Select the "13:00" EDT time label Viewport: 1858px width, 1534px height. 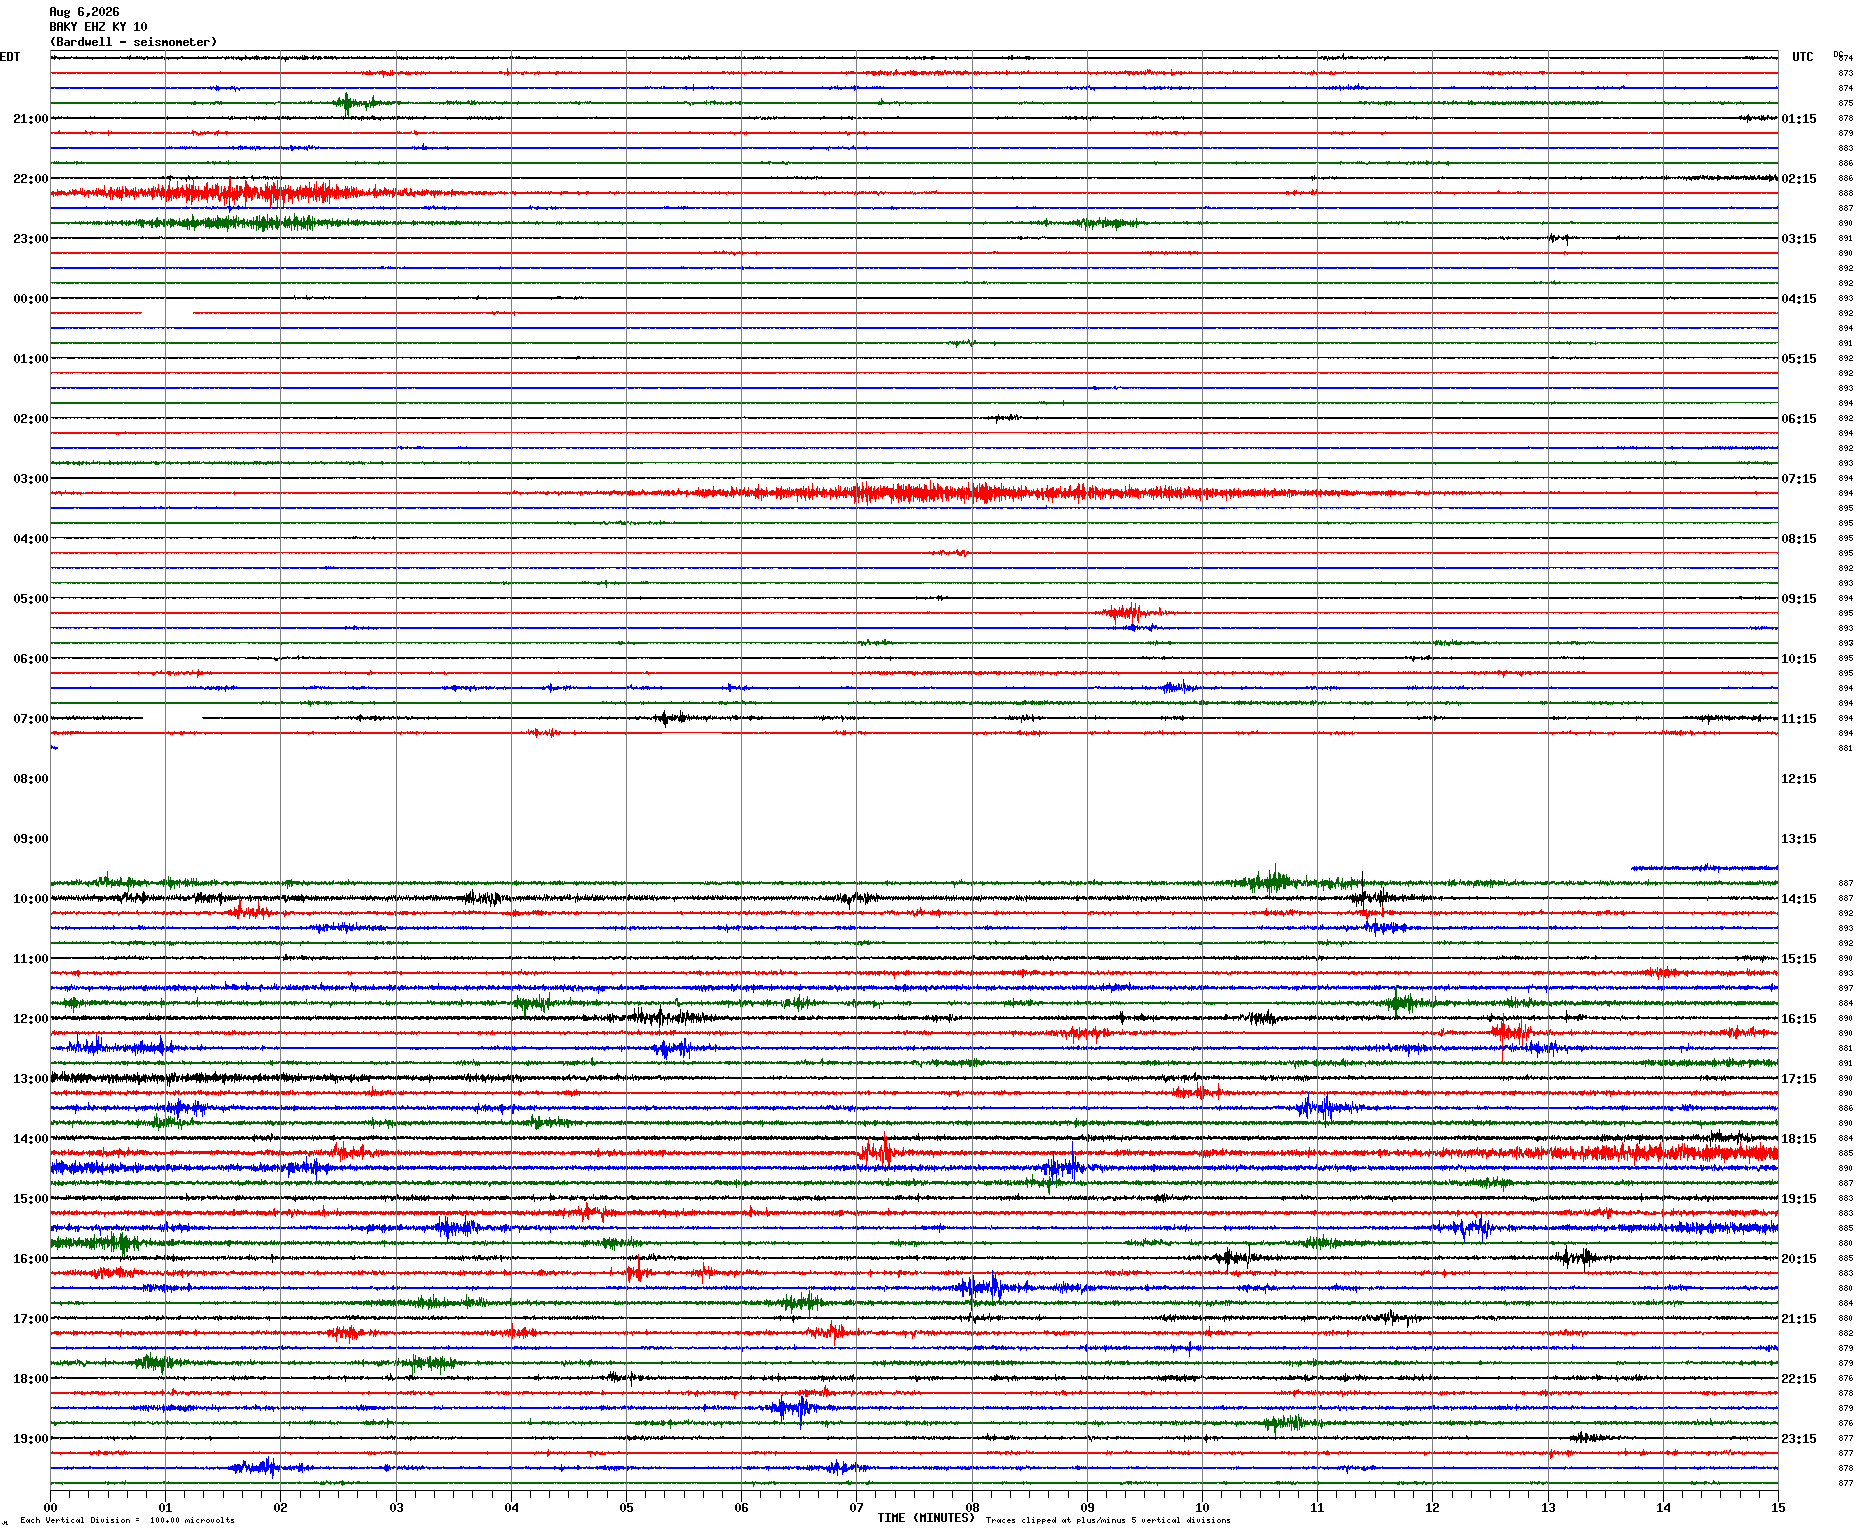coord(30,1079)
